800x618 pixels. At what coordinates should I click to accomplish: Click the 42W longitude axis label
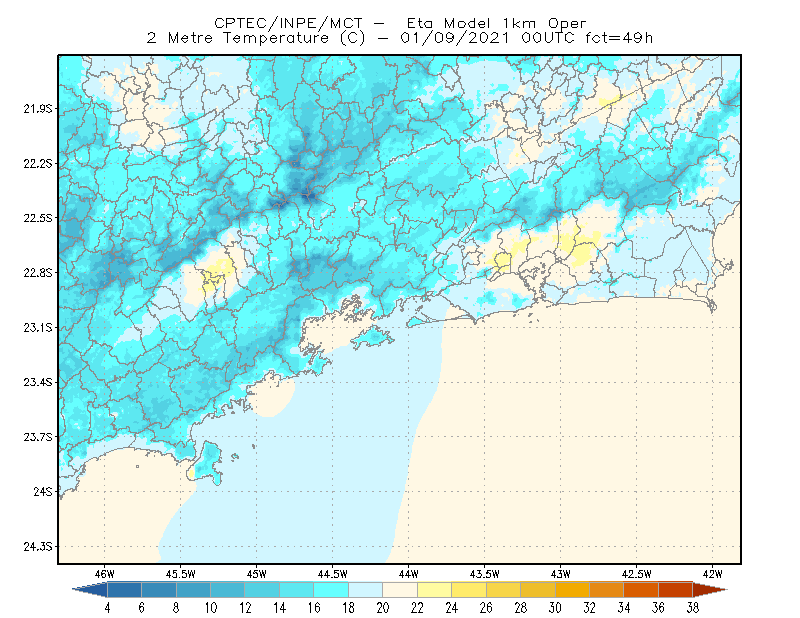712,574
